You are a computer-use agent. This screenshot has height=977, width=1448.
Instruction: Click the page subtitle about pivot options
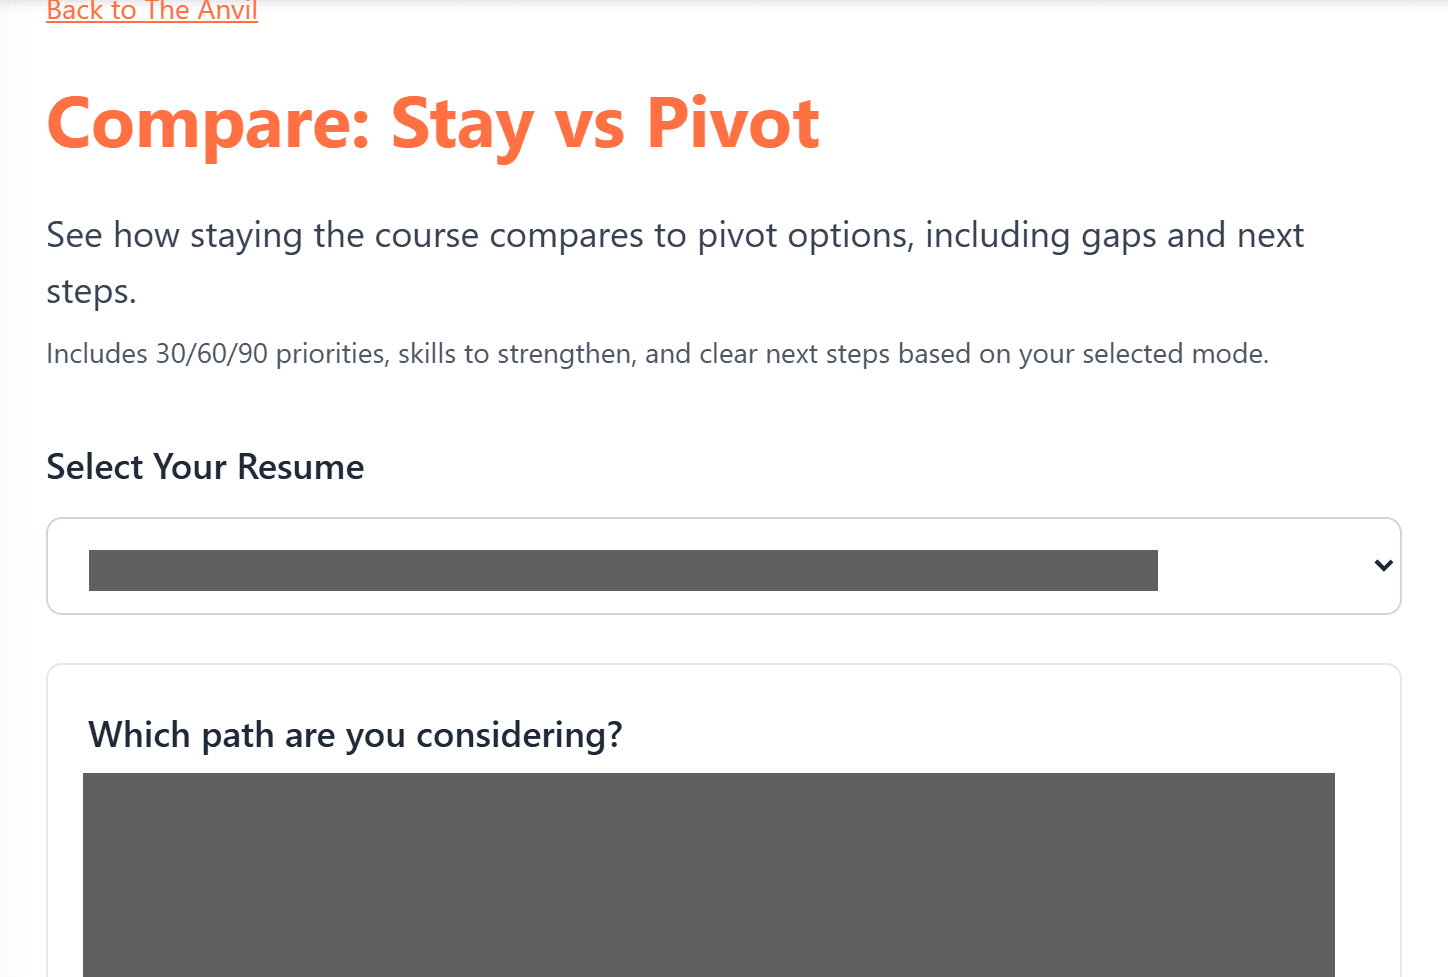tap(674, 263)
